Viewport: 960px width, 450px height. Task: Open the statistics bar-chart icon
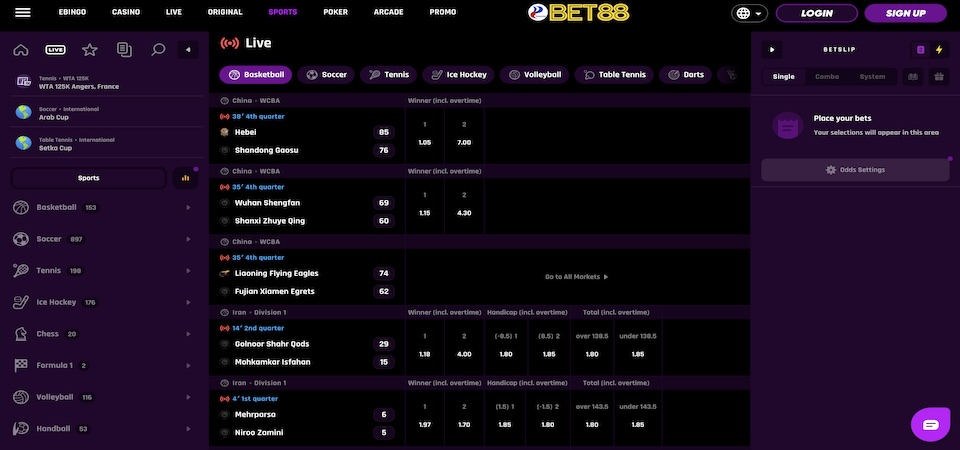coord(186,178)
